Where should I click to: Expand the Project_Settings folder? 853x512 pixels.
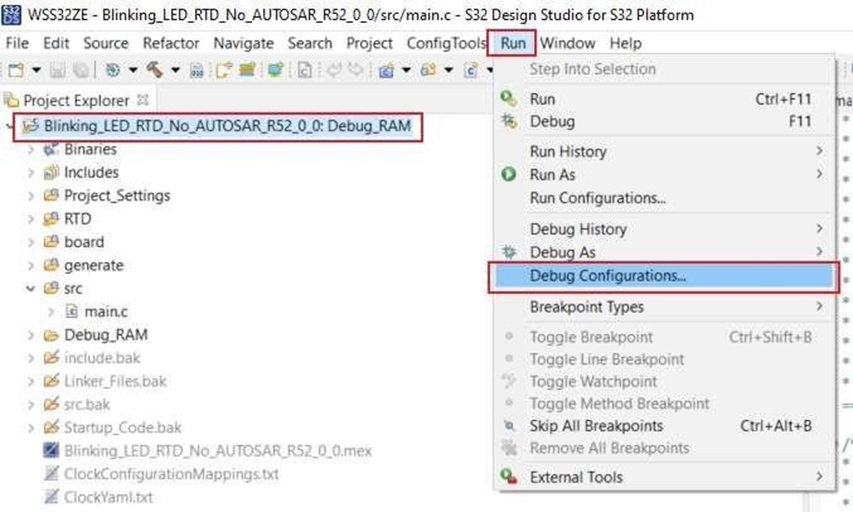click(x=31, y=195)
